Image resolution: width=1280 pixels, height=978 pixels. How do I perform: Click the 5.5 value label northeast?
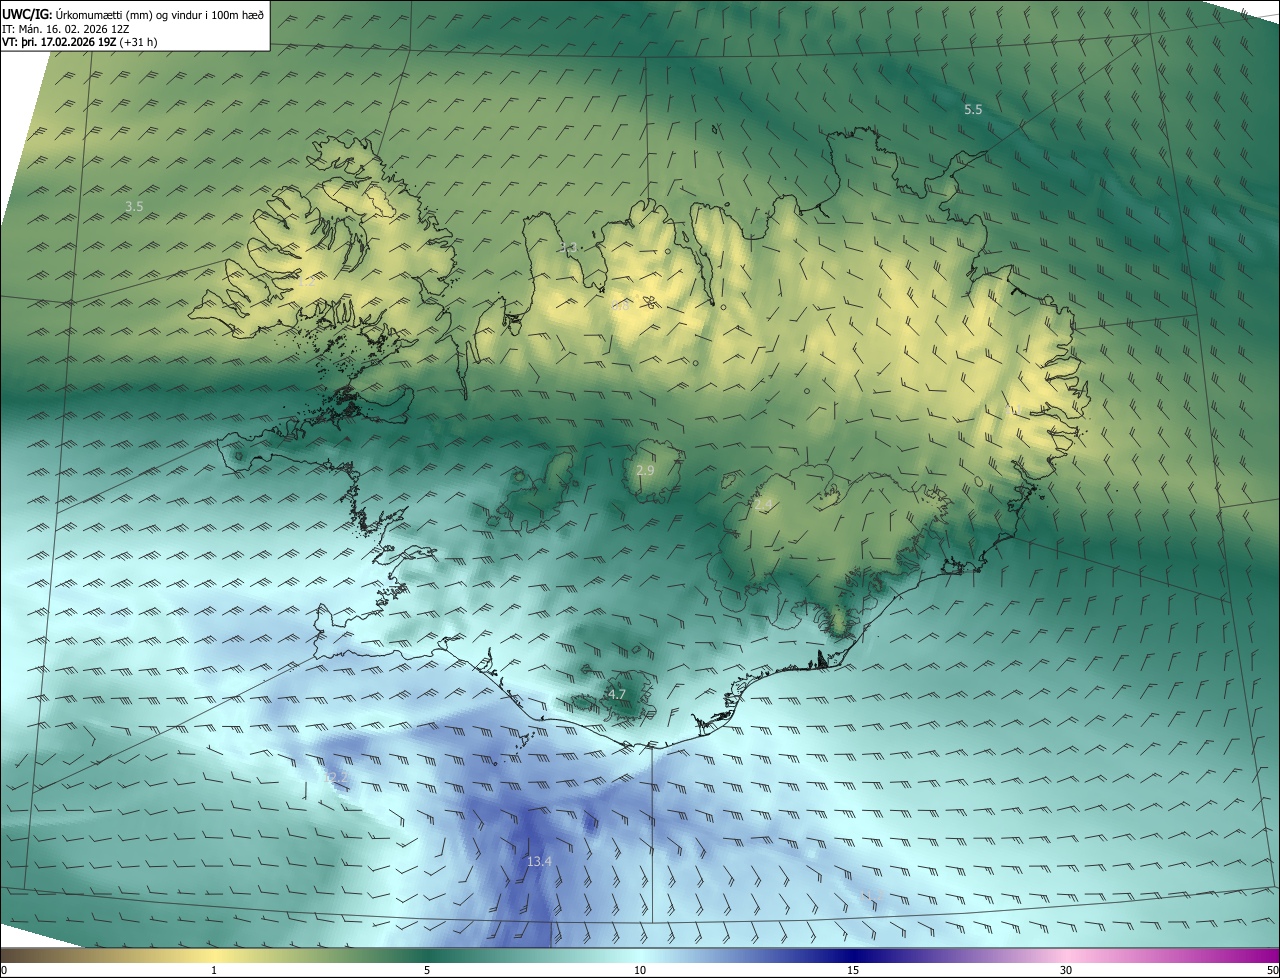tap(973, 109)
